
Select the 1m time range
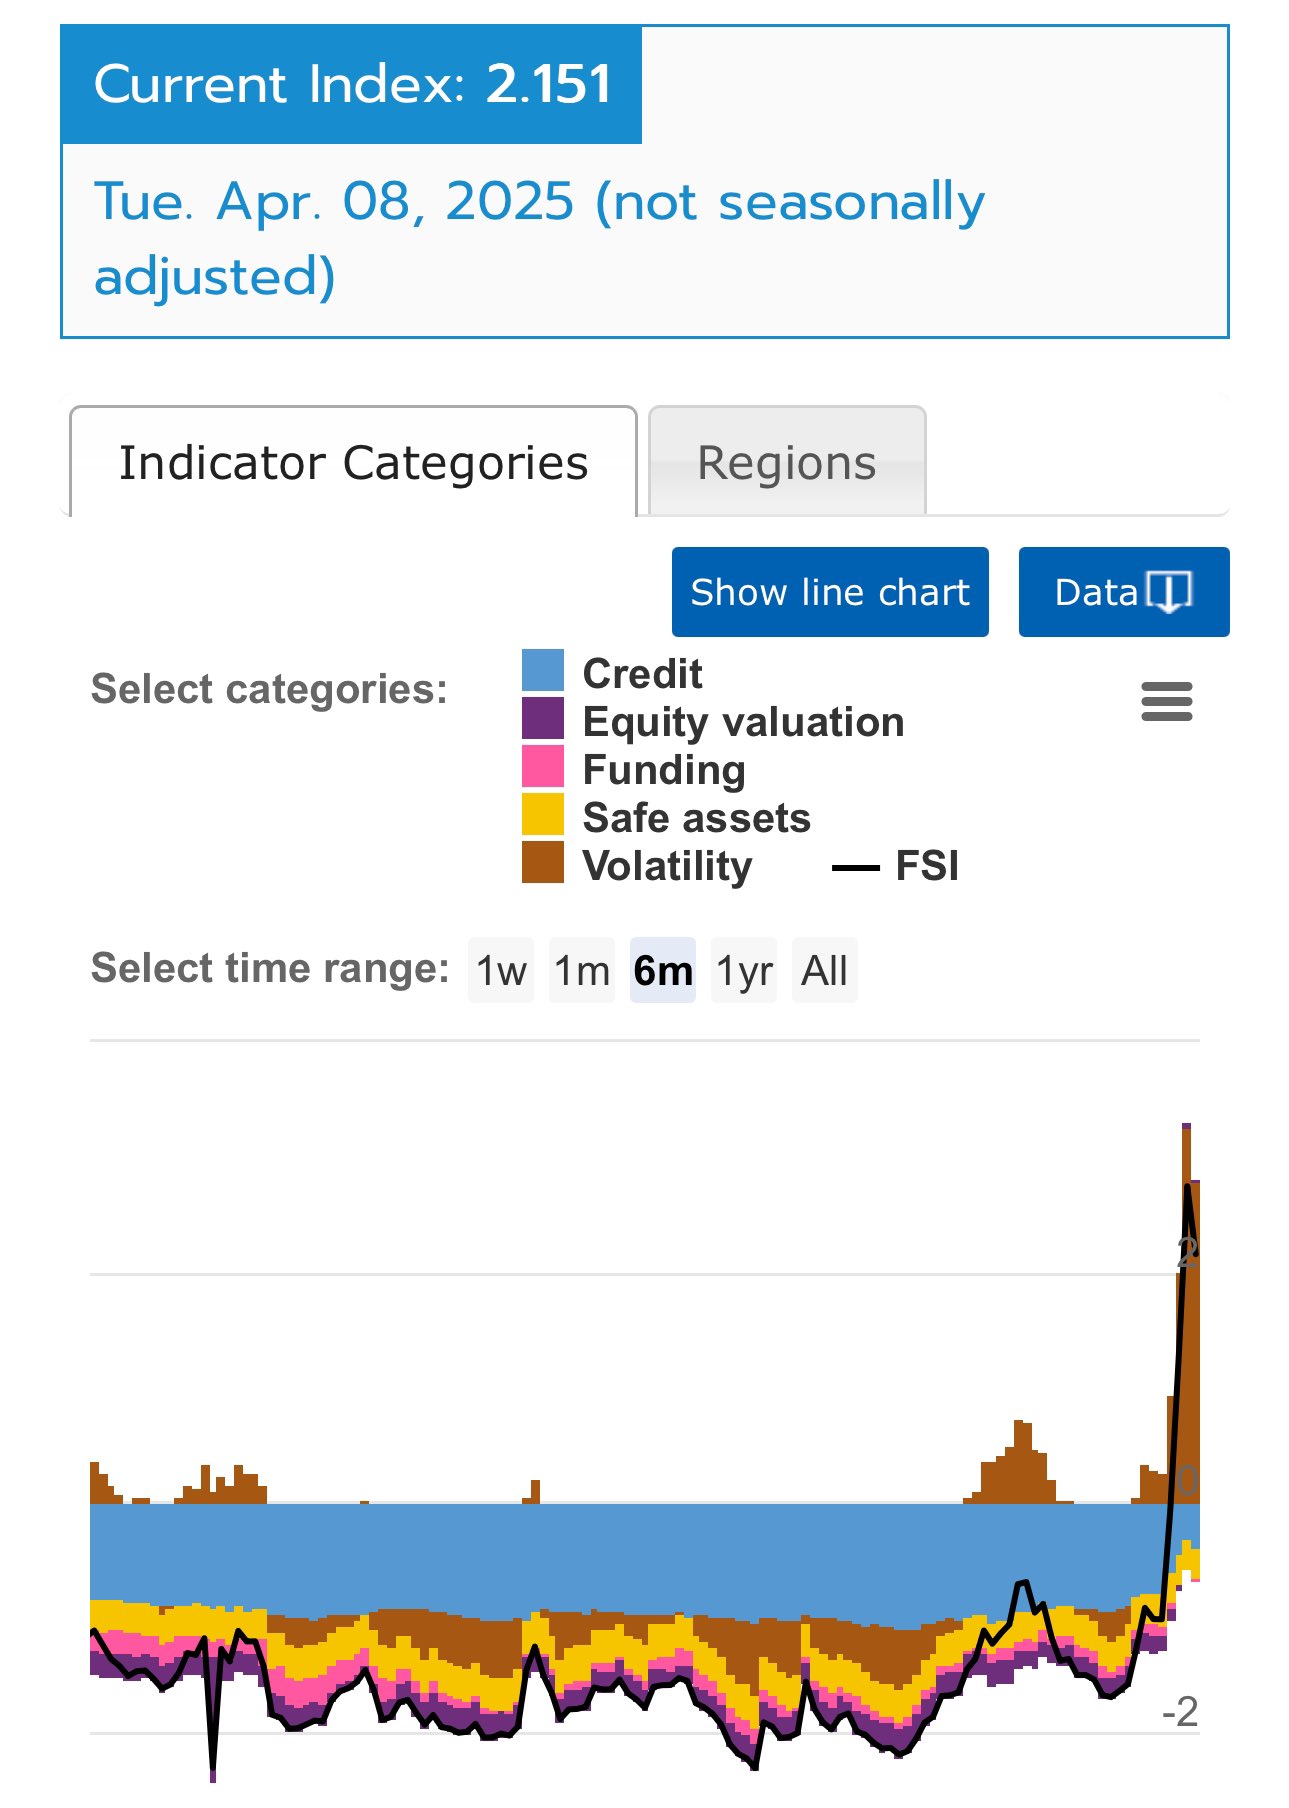[582, 970]
